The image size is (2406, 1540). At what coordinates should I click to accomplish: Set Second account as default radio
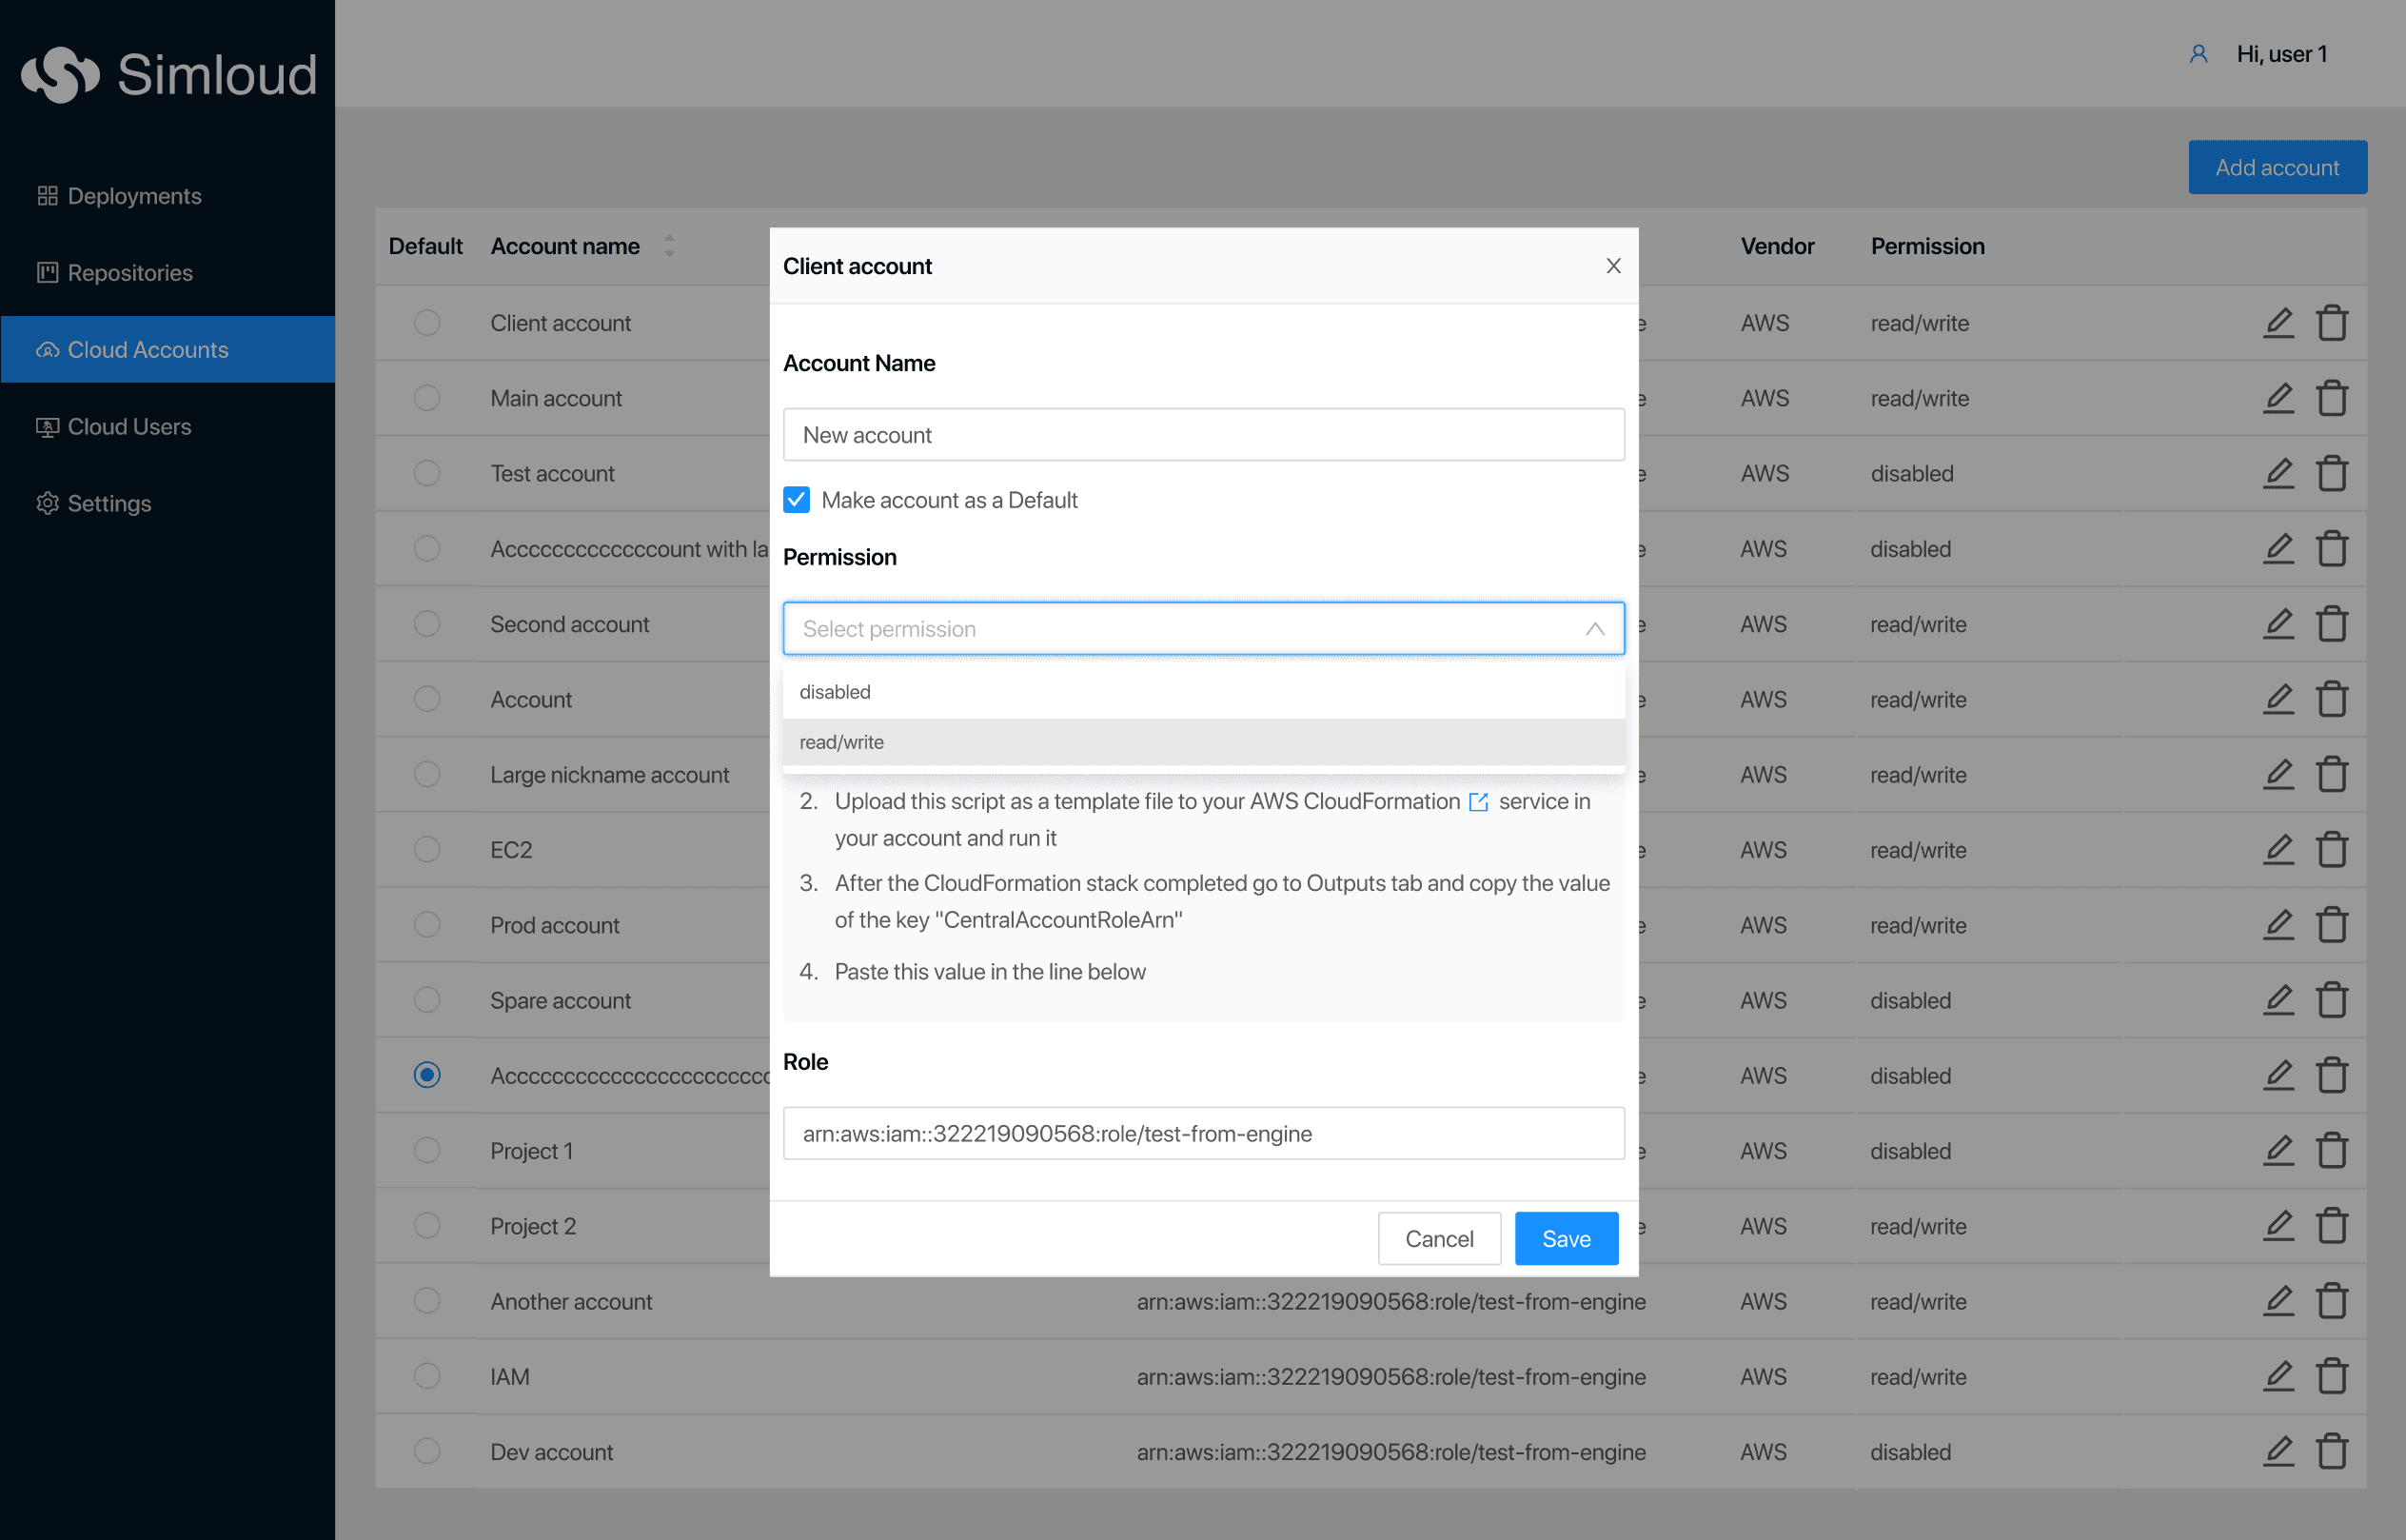(x=427, y=624)
